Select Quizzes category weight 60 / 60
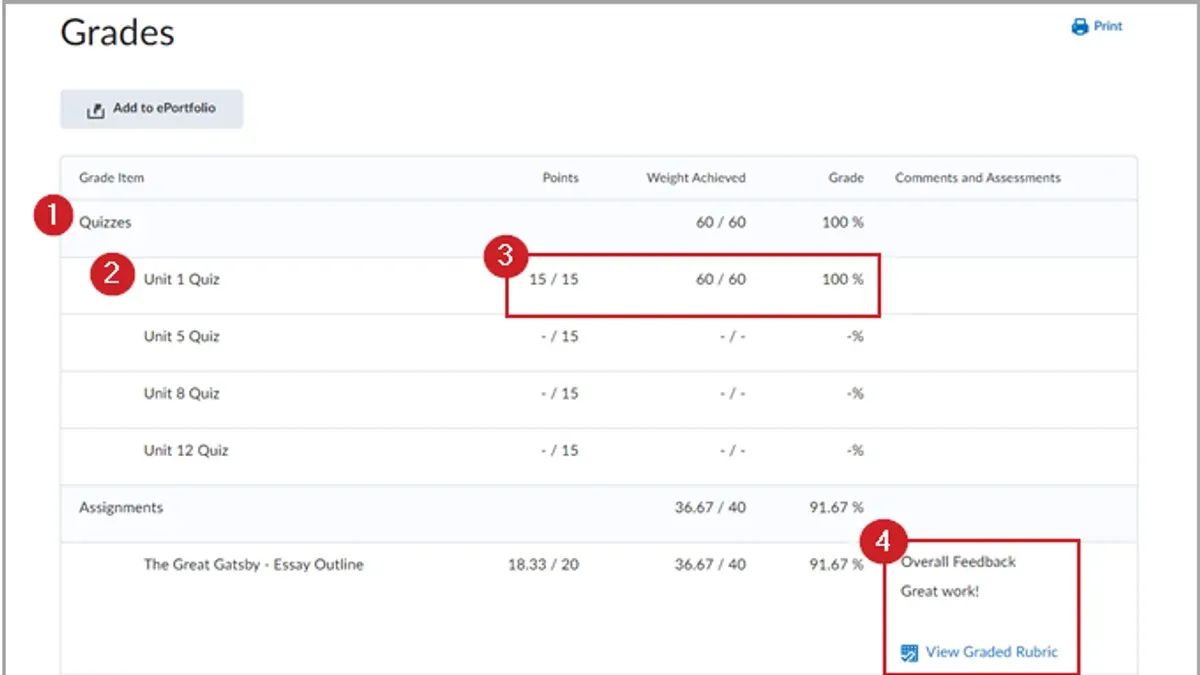 pyautogui.click(x=721, y=223)
